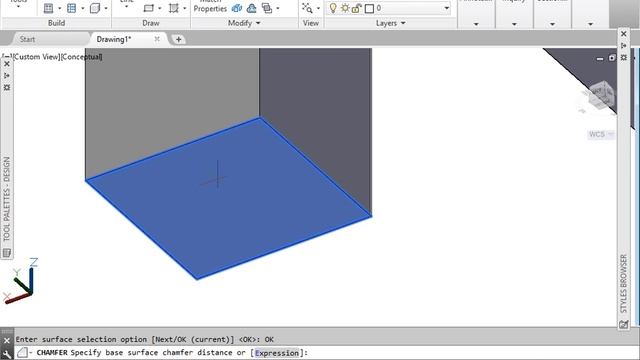Close the command line window
Screen dimensions: 640x360
7,340
